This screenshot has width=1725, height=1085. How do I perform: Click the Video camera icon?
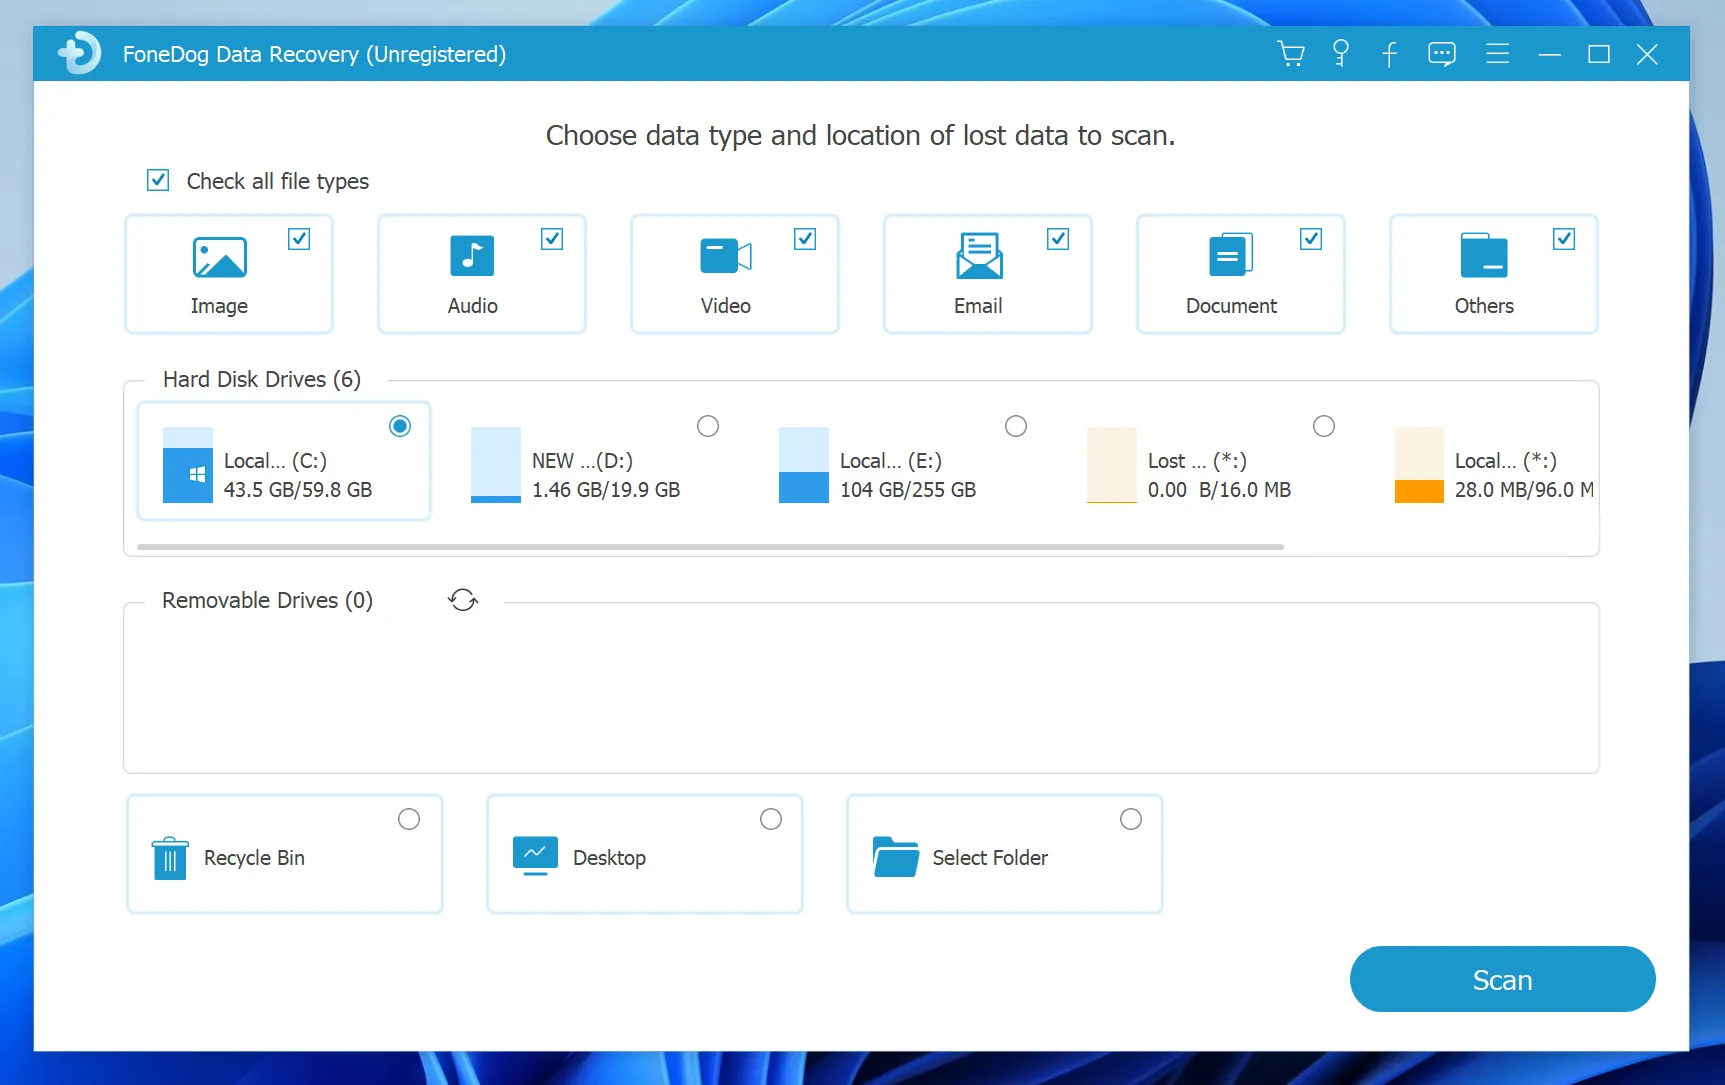726,256
